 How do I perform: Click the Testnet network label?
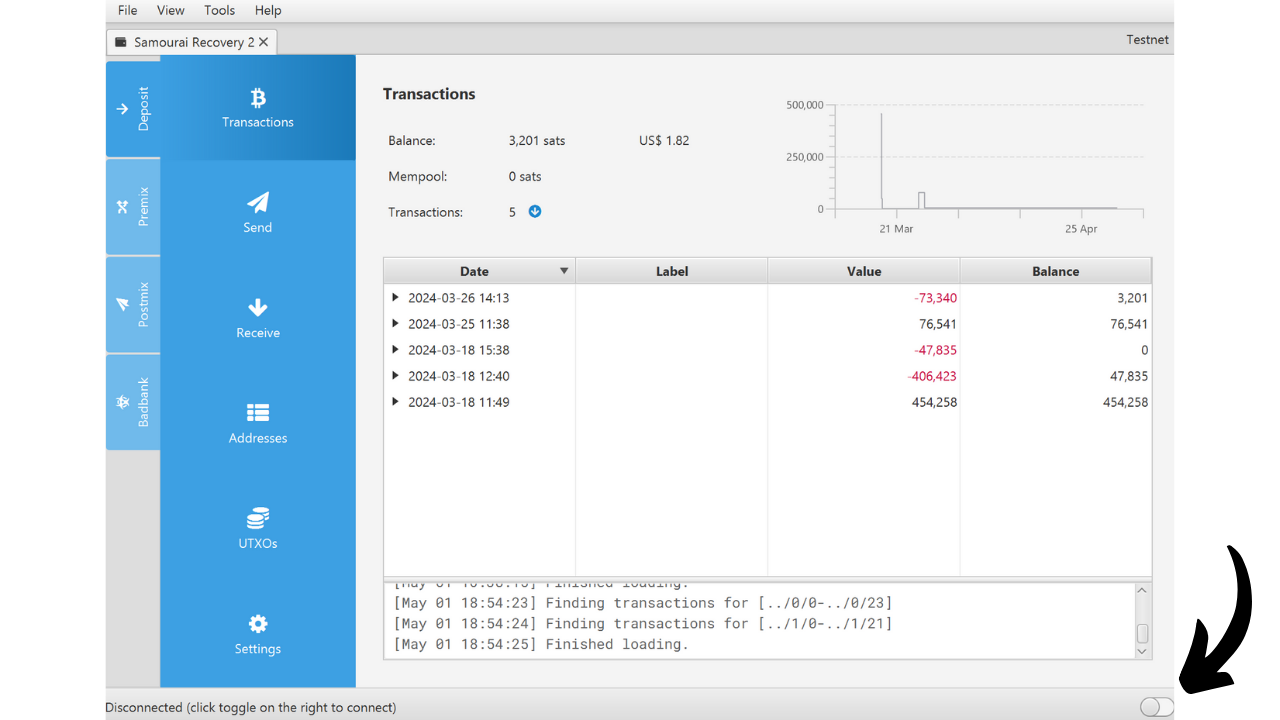tap(1148, 40)
